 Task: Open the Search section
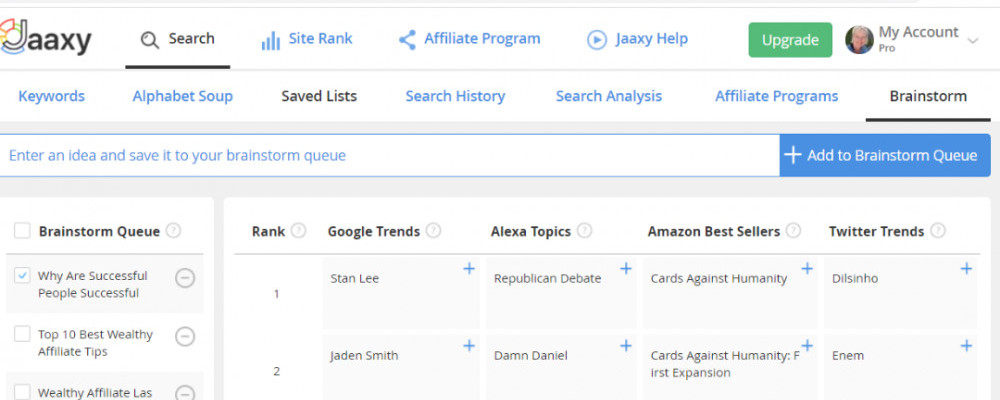177,40
